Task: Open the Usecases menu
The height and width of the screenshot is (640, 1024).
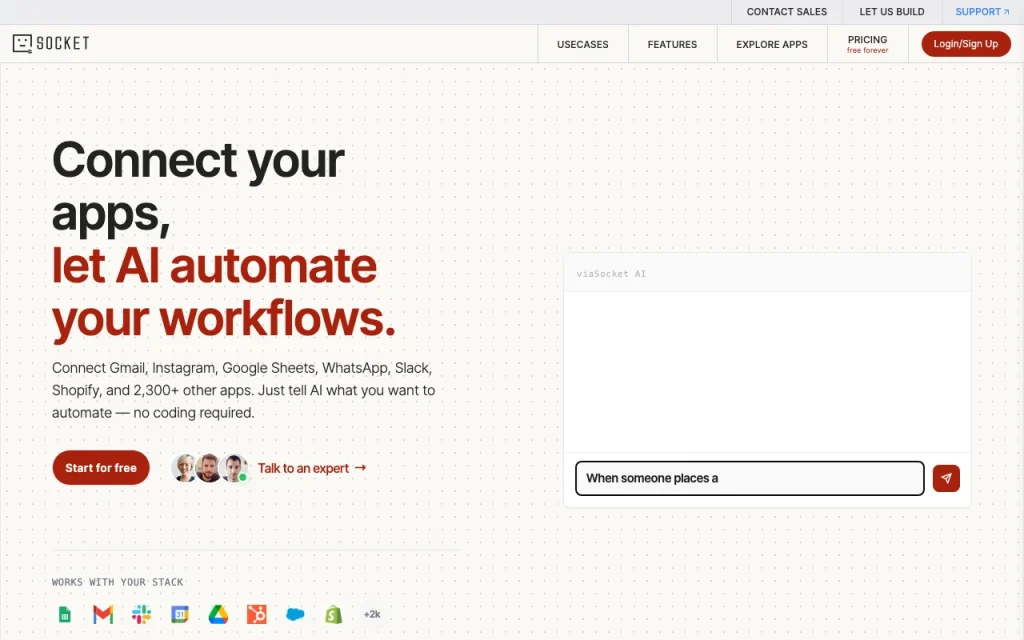Action: coord(583,44)
